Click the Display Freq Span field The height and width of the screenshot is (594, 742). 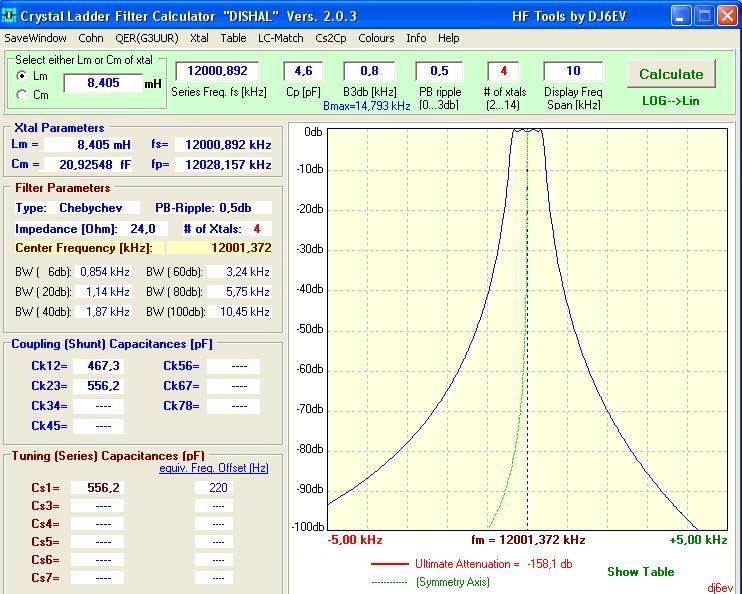click(x=573, y=71)
